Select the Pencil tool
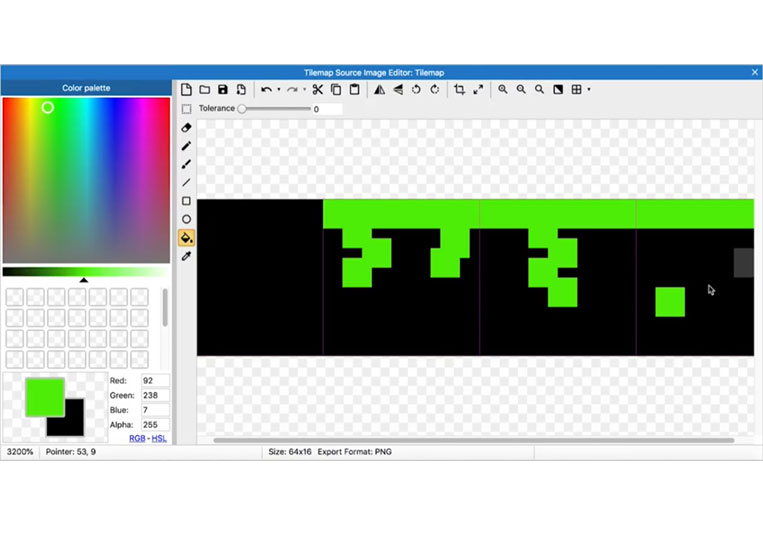The height and width of the screenshot is (541, 763). pyautogui.click(x=186, y=146)
